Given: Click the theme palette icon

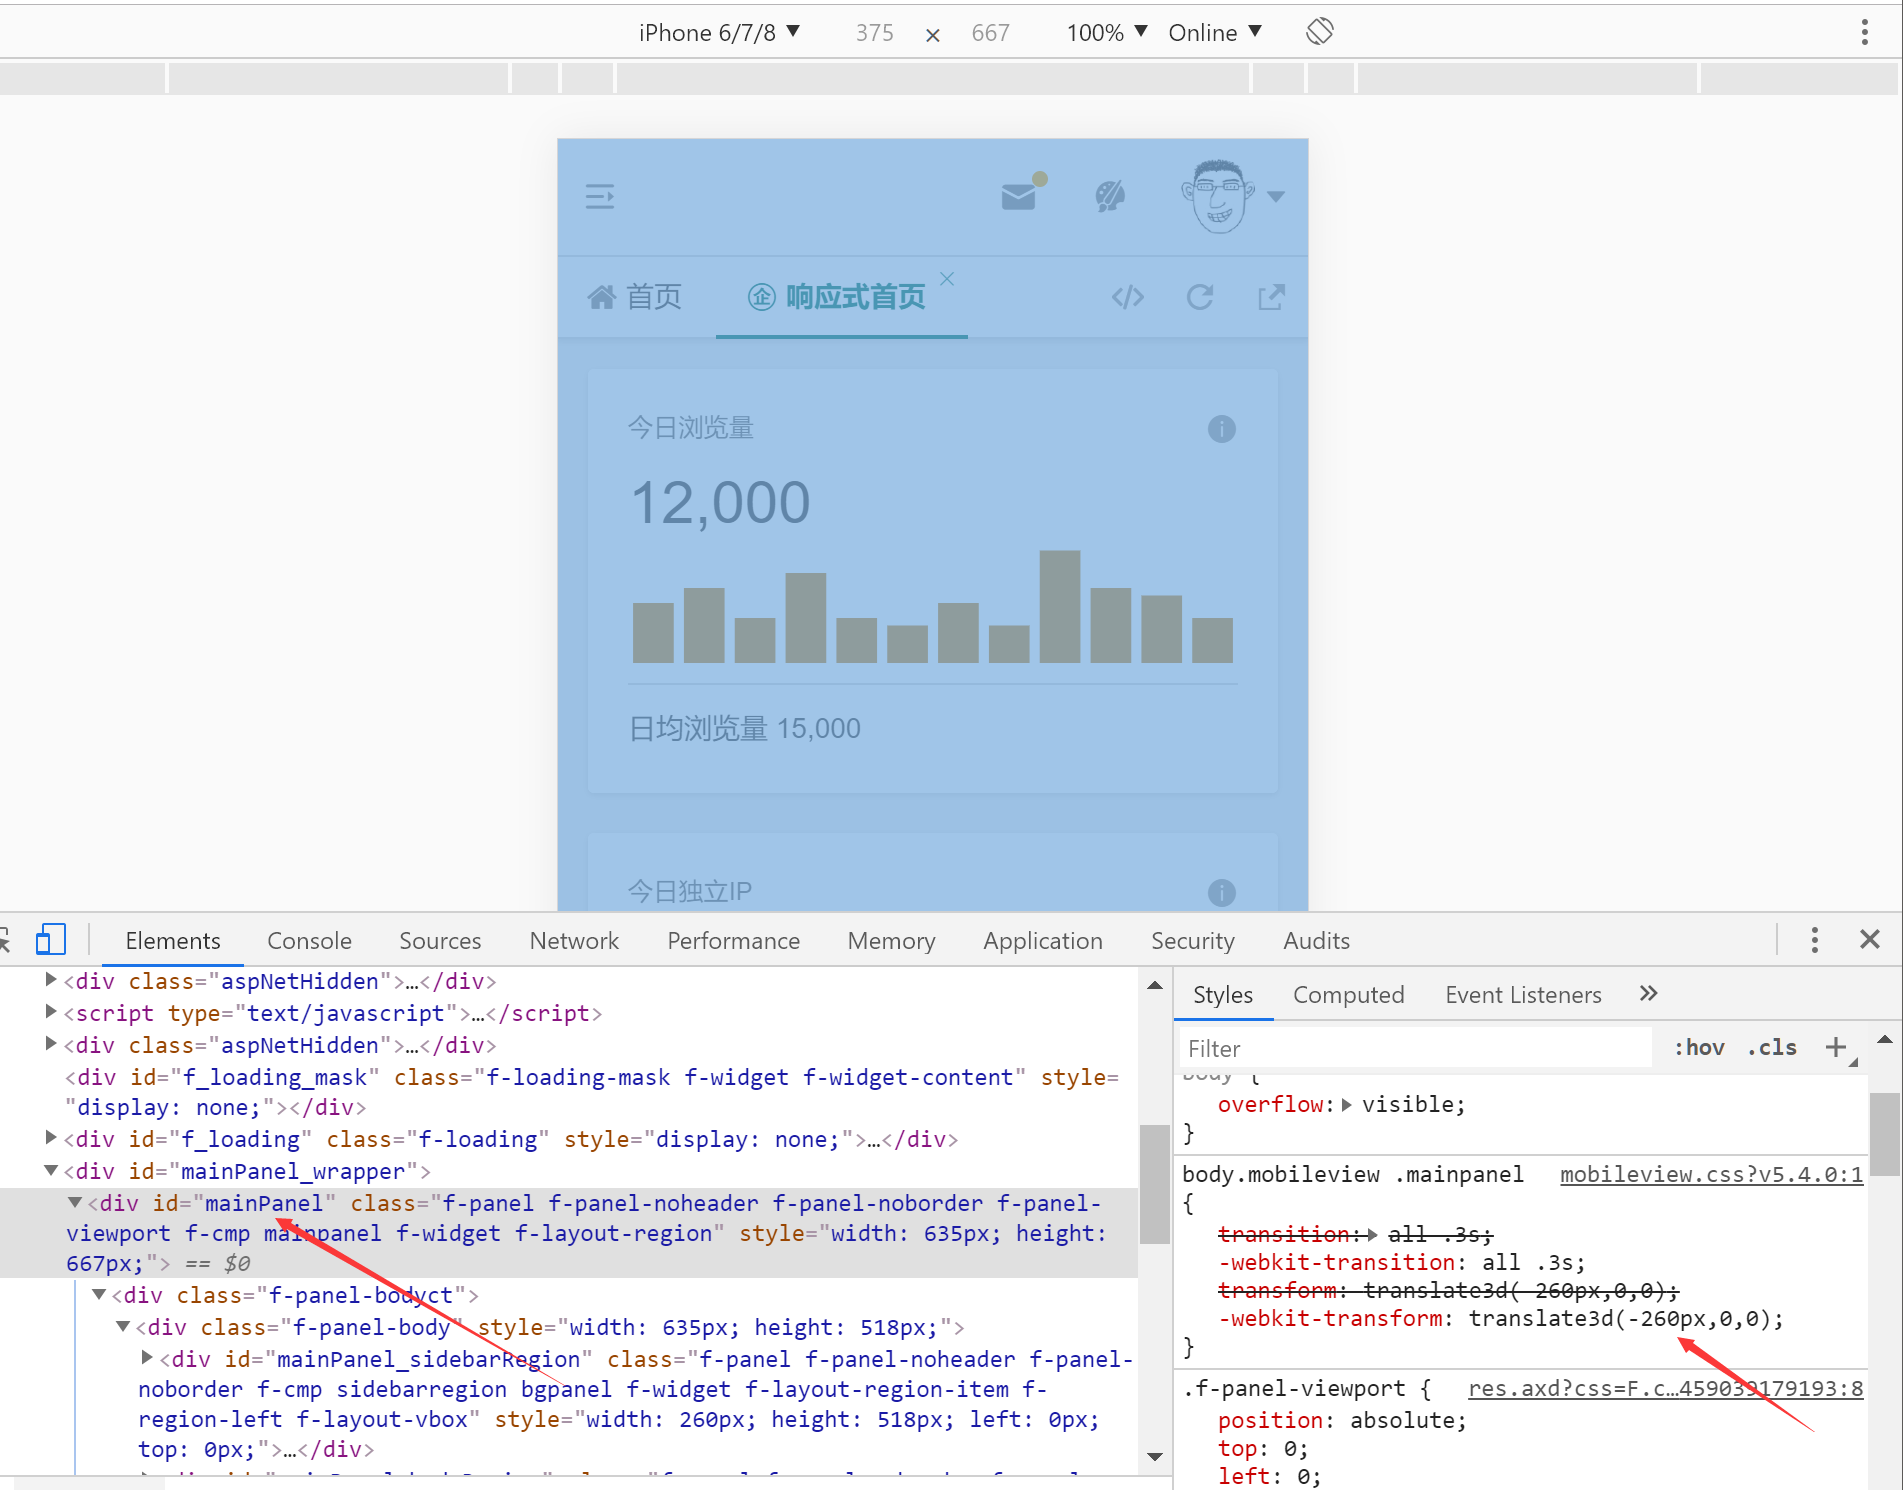Looking at the screenshot, I should tap(1110, 196).
